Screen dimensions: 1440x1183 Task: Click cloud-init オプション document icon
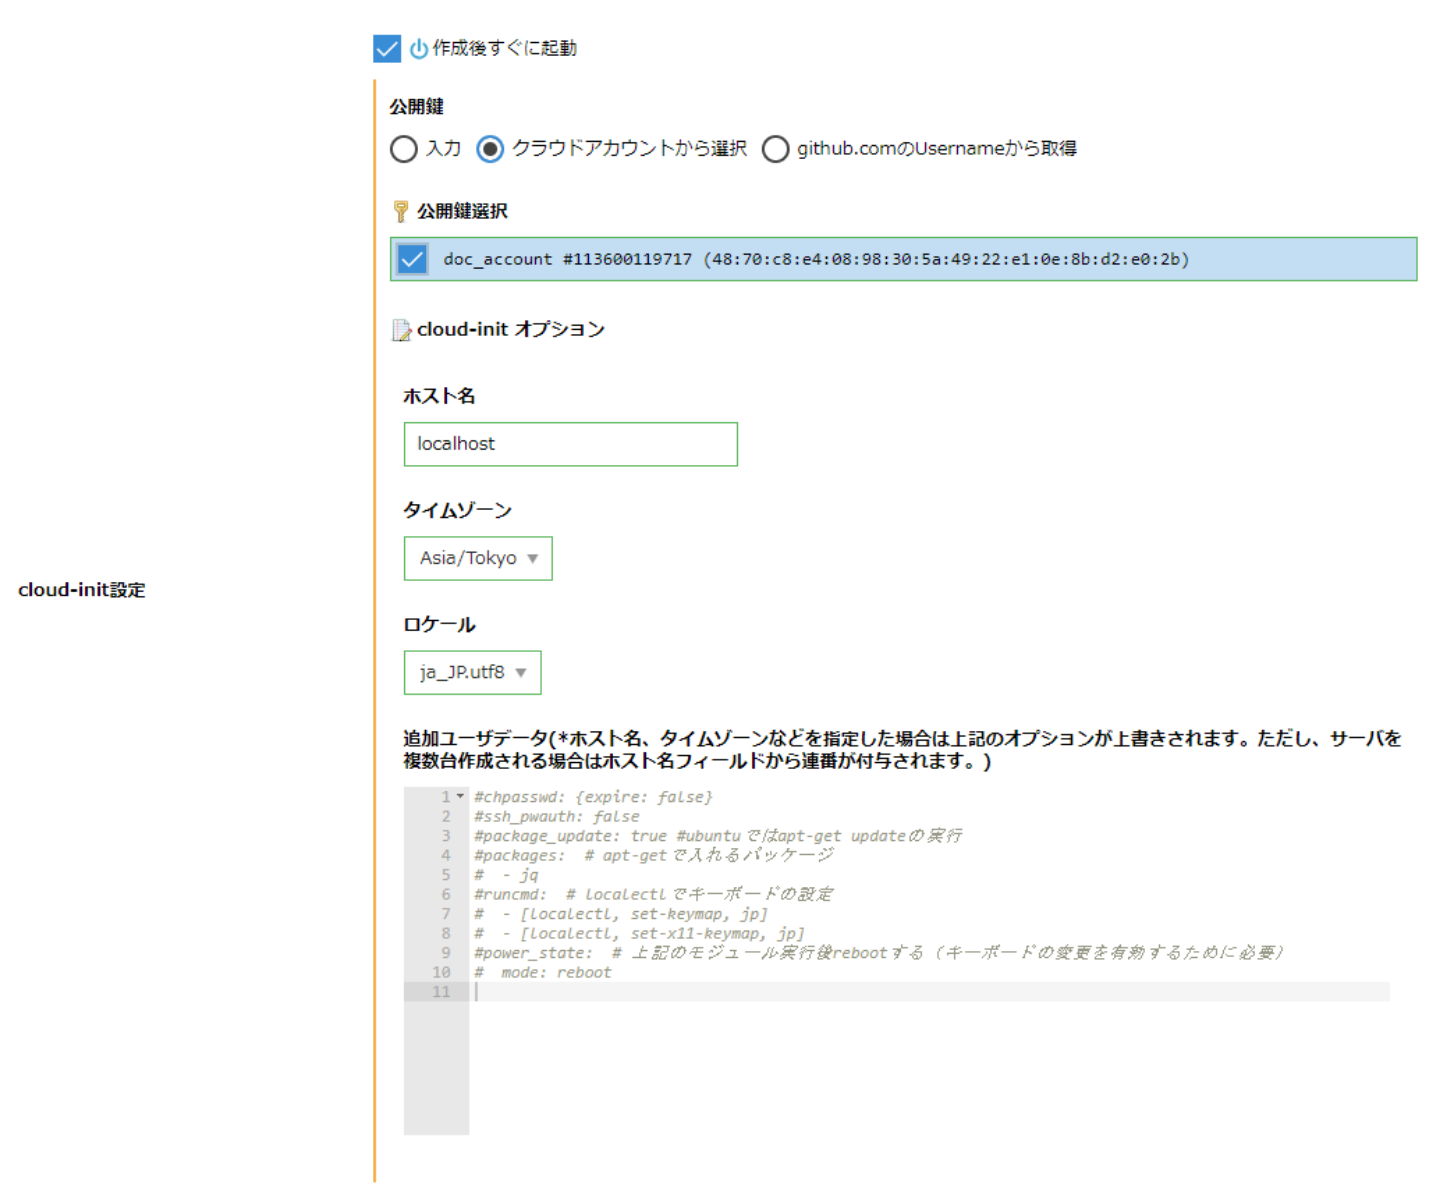[401, 330]
